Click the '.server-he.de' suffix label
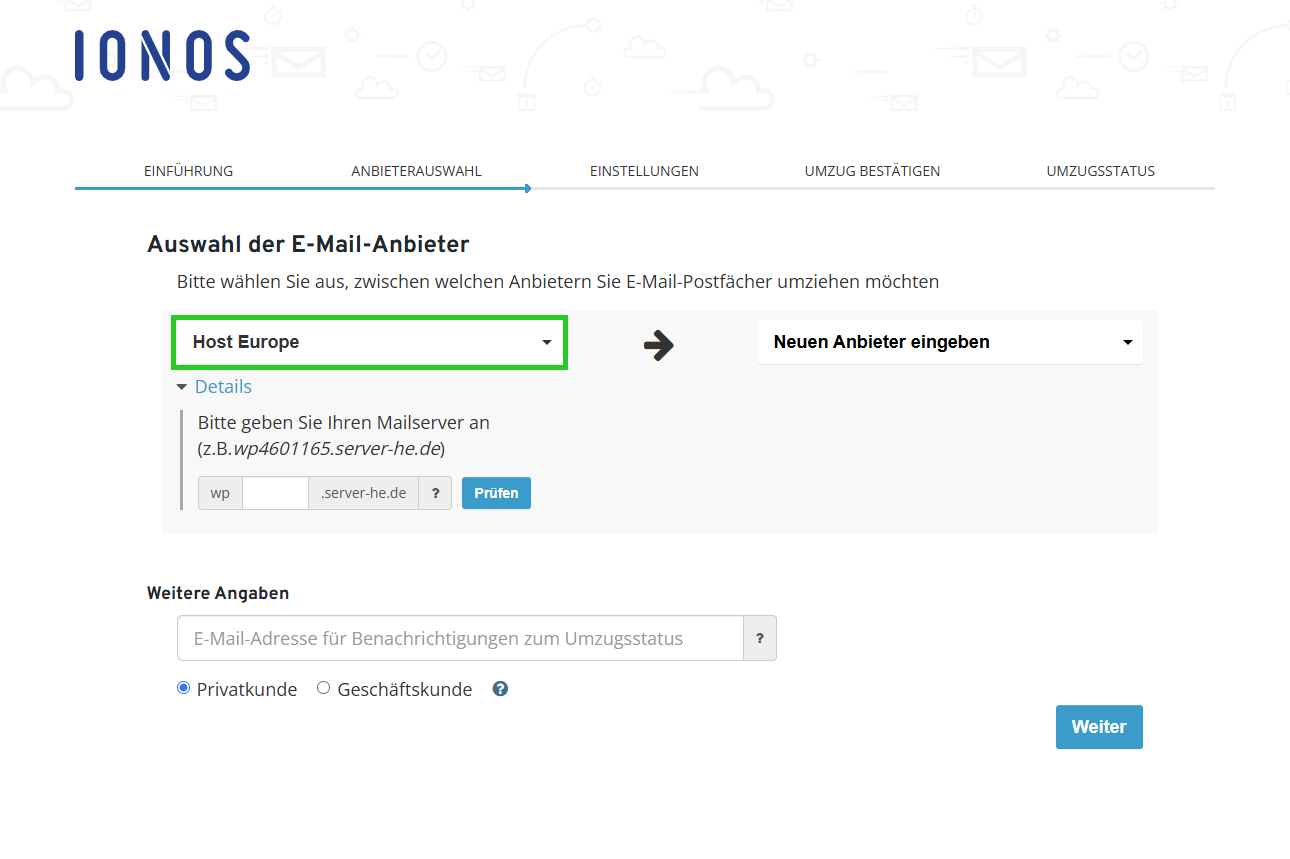The width and height of the screenshot is (1290, 859). point(363,493)
